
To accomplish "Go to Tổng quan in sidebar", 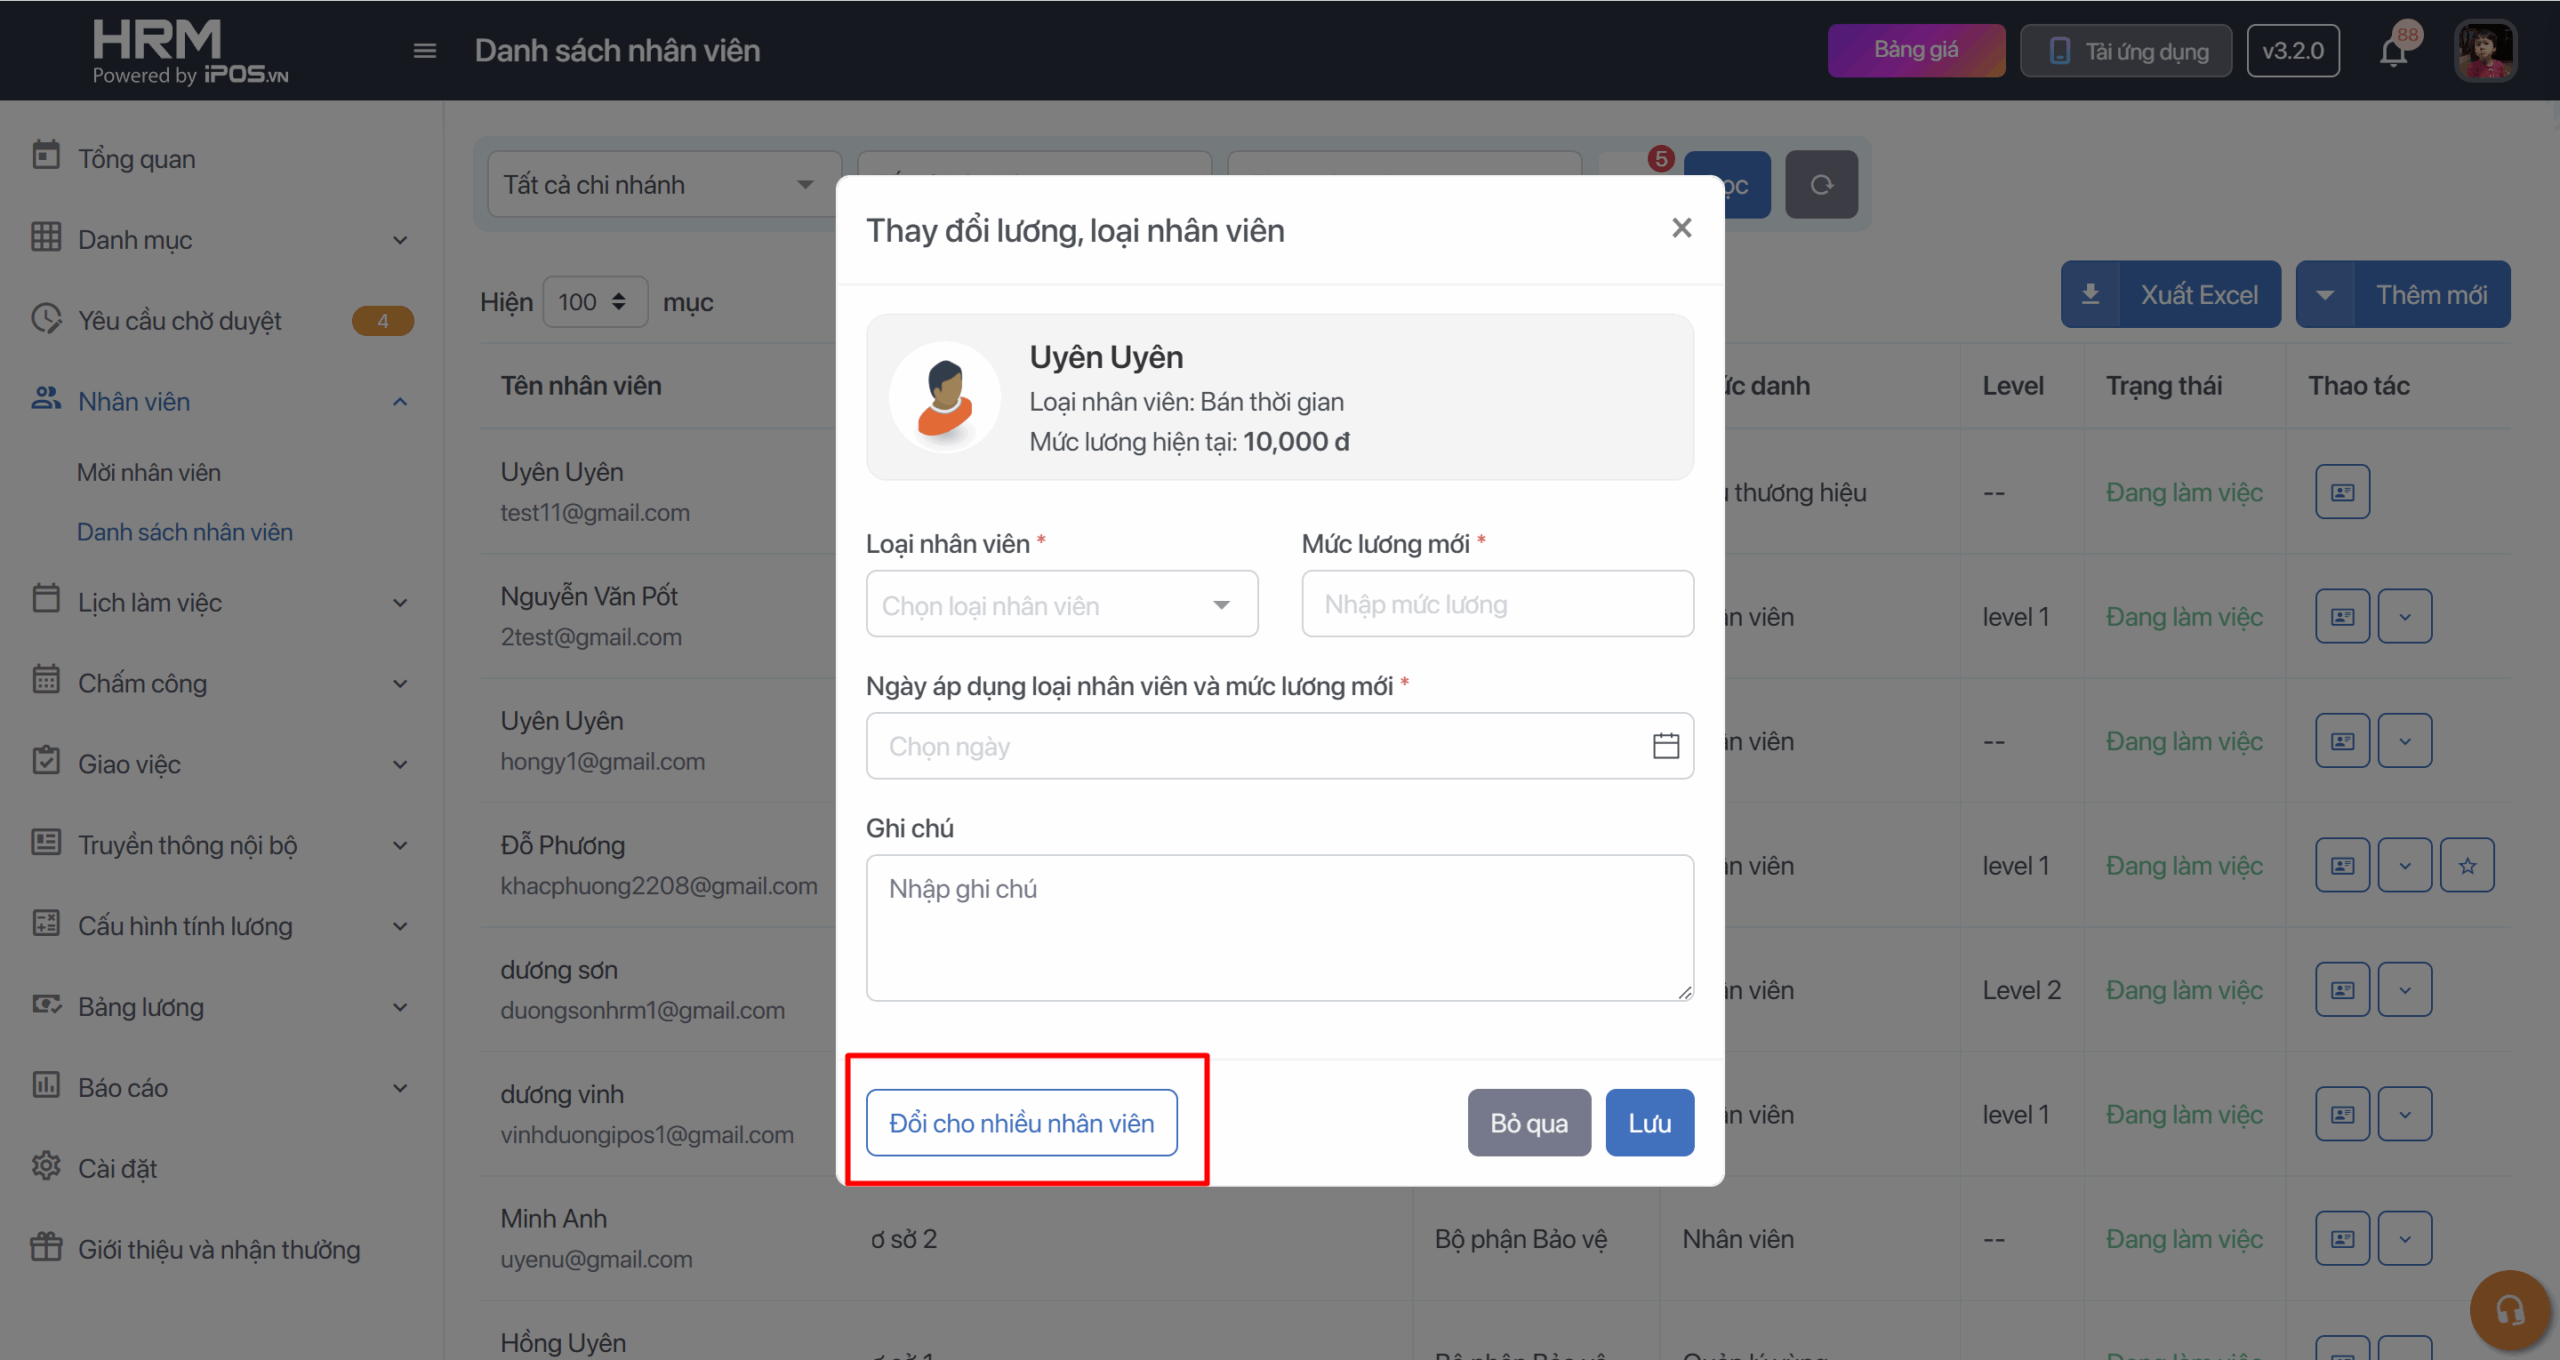I will (136, 159).
